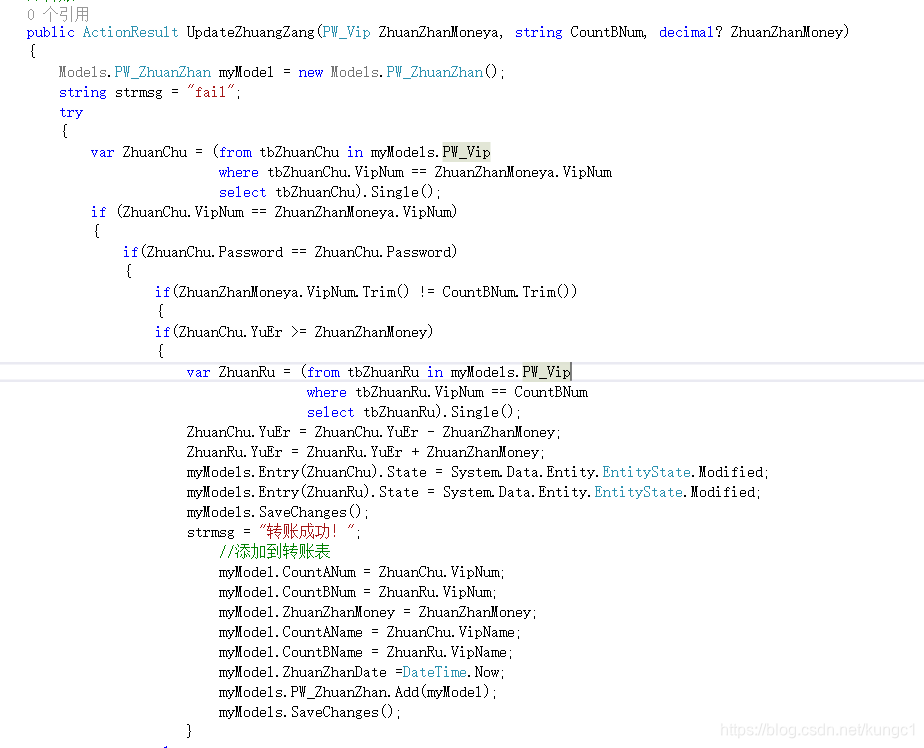Screen dimensions: 924x748
Task: Click the "fail" string literal
Action: pyautogui.click(x=211, y=92)
